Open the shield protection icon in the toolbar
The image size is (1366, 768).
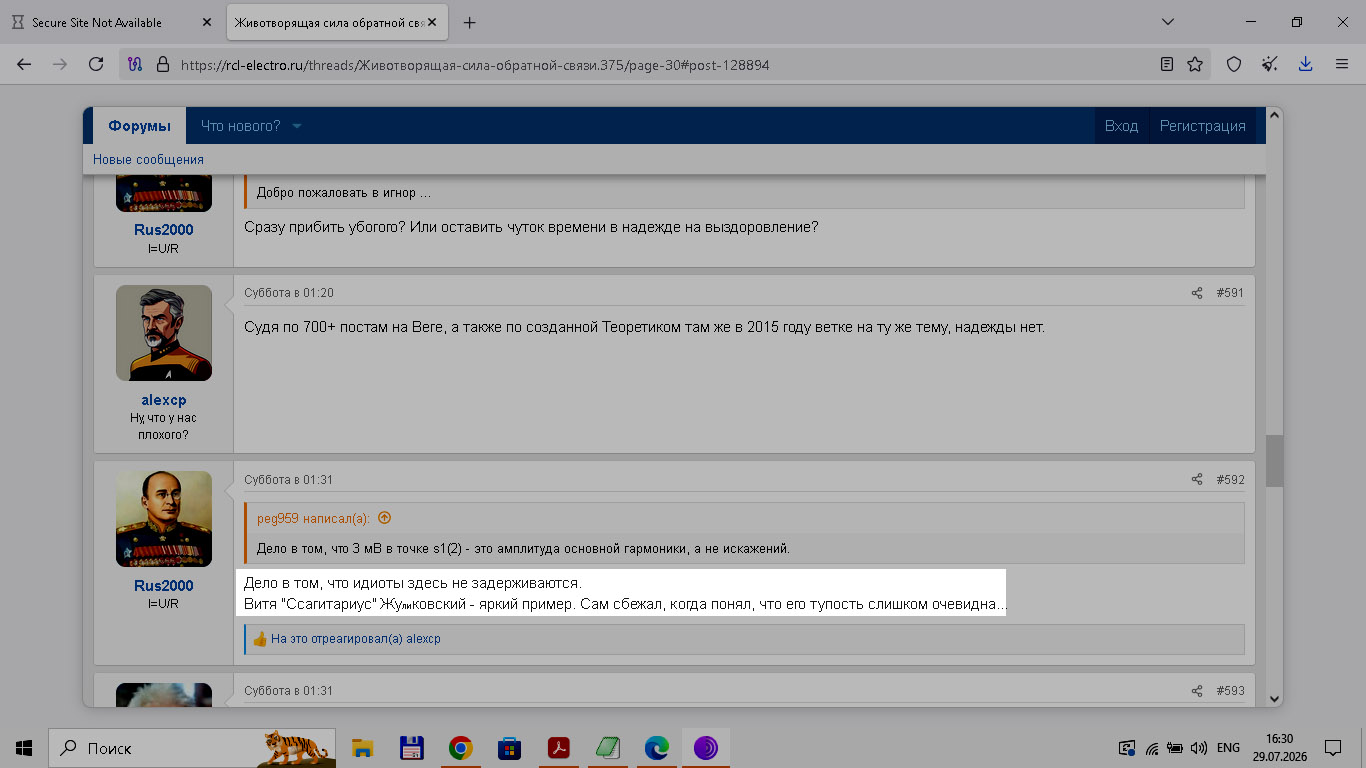1234,64
